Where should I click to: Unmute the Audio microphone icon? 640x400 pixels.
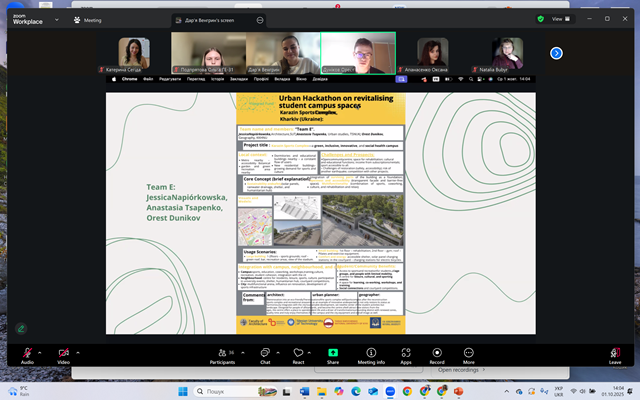26,351
